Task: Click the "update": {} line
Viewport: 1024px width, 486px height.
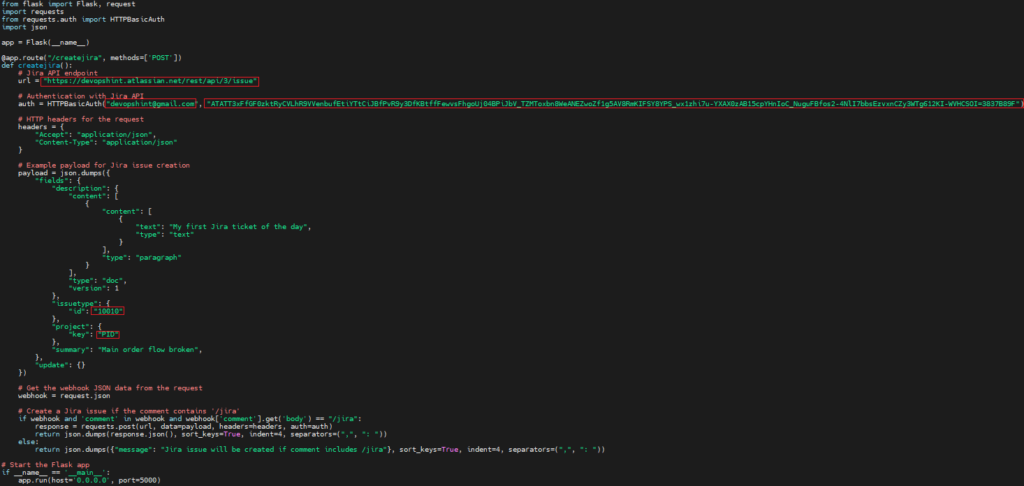Action: pyautogui.click(x=60, y=364)
